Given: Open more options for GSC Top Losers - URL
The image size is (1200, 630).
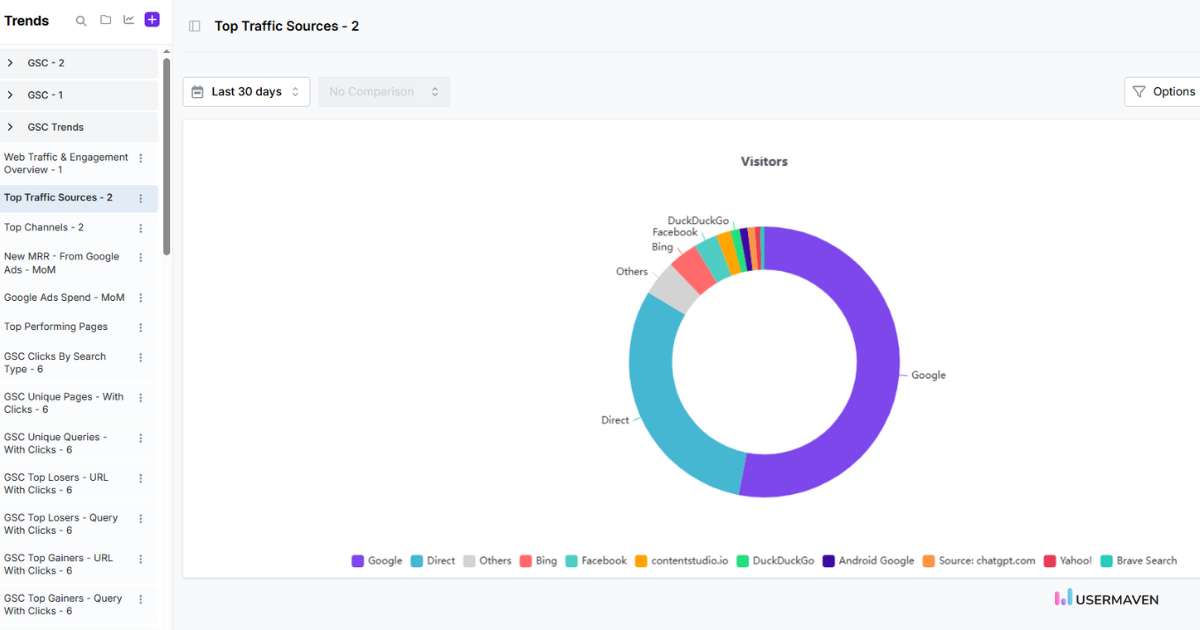Looking at the screenshot, I should 141,478.
